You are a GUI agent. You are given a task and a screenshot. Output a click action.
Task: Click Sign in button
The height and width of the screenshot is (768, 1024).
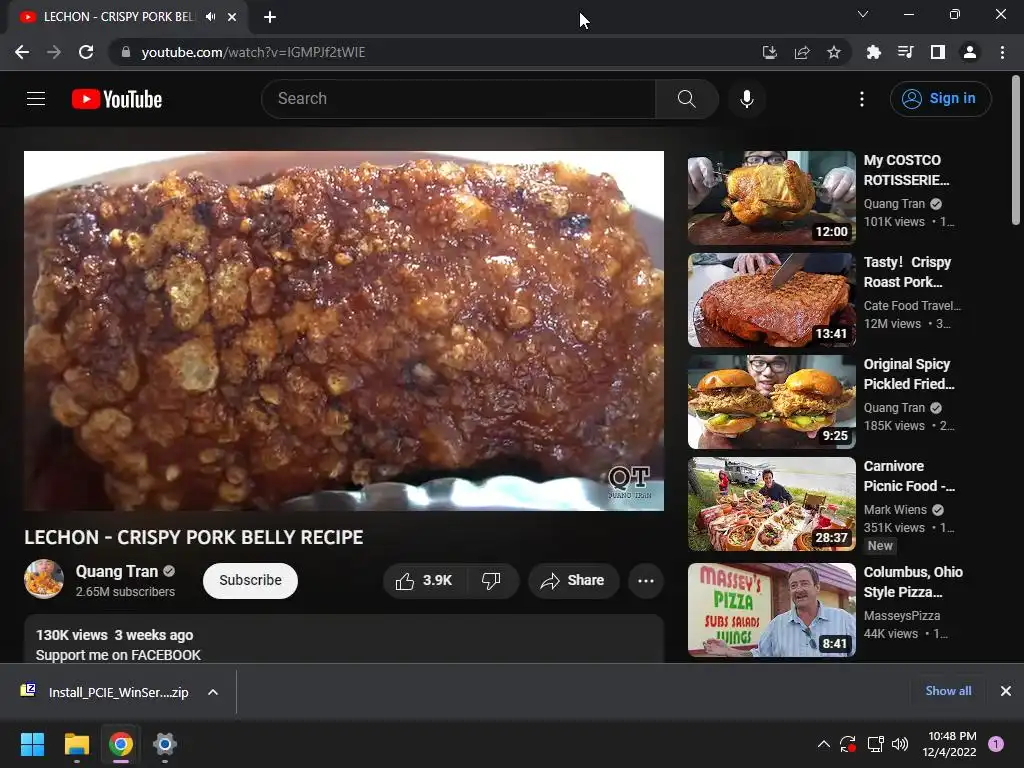(x=940, y=99)
